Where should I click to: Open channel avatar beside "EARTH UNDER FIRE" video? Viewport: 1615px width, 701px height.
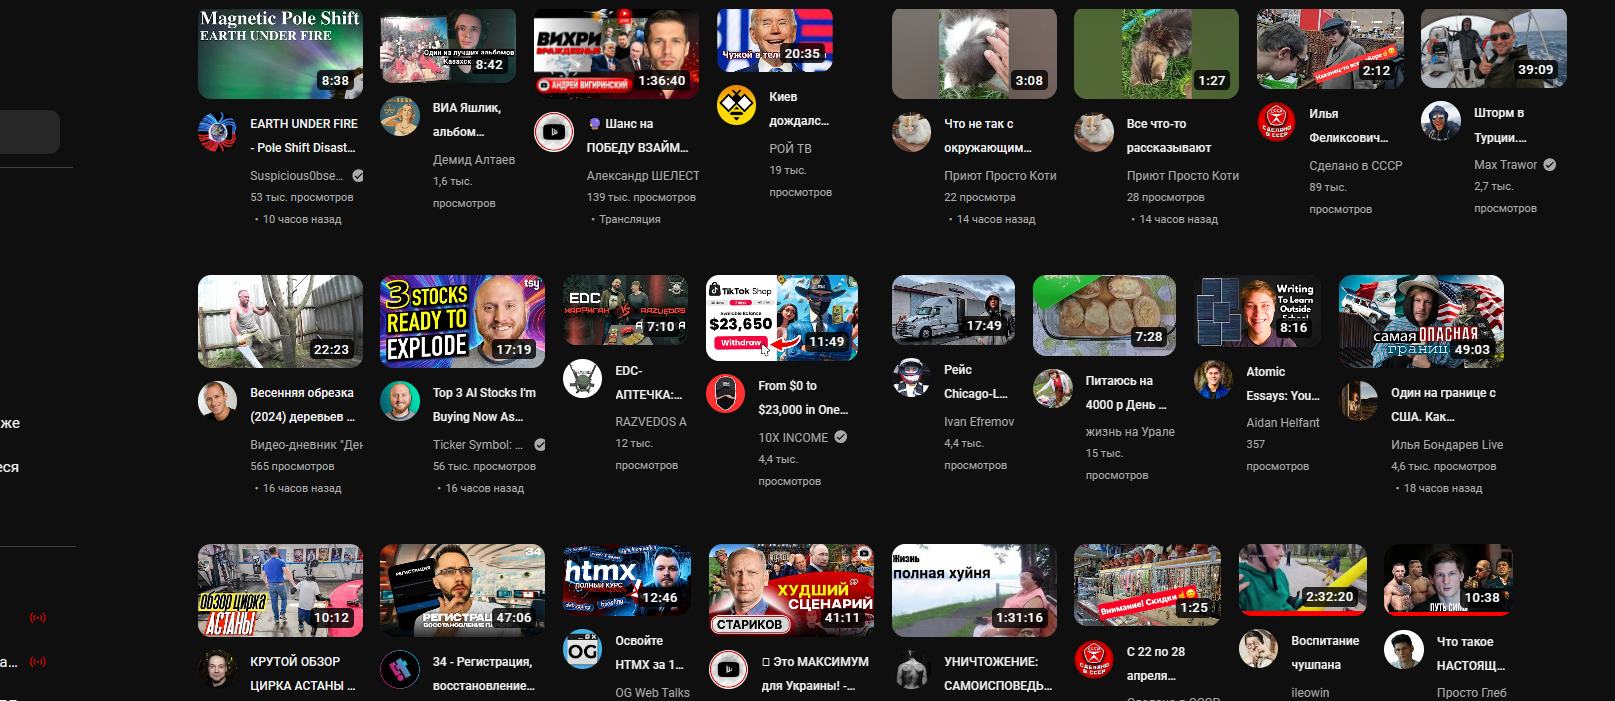click(217, 132)
